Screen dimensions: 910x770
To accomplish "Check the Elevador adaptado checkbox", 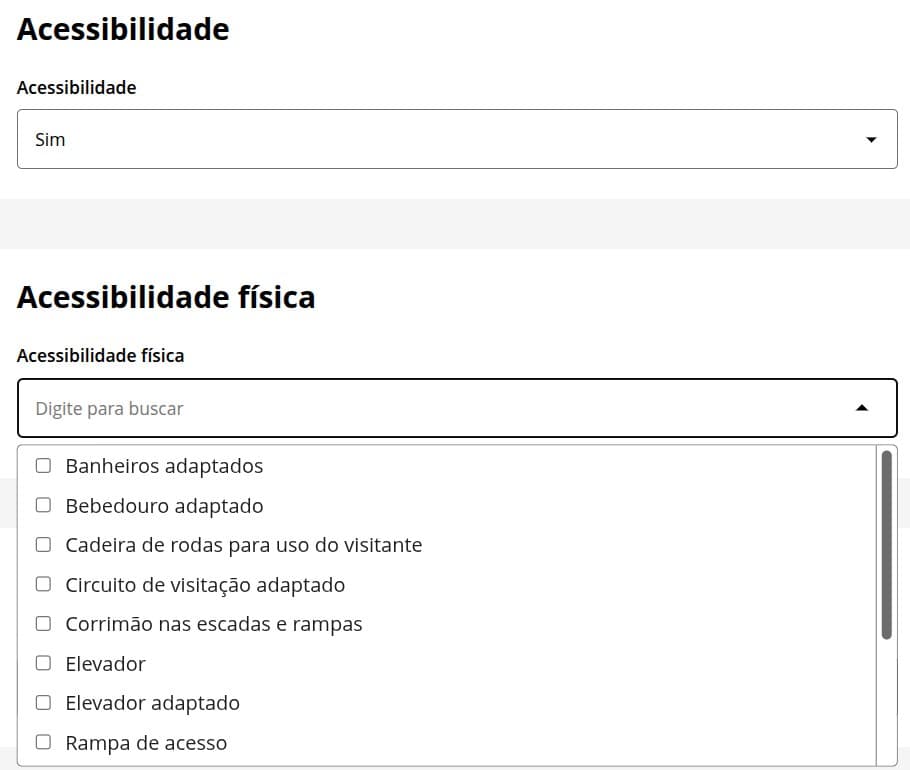I will click(x=43, y=703).
